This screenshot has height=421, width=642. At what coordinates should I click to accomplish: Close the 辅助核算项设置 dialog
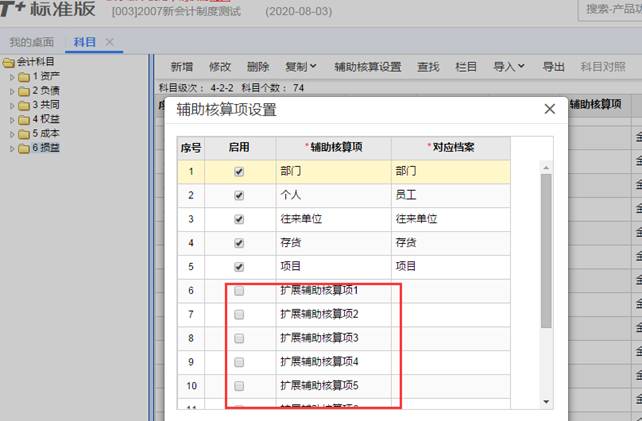548,109
